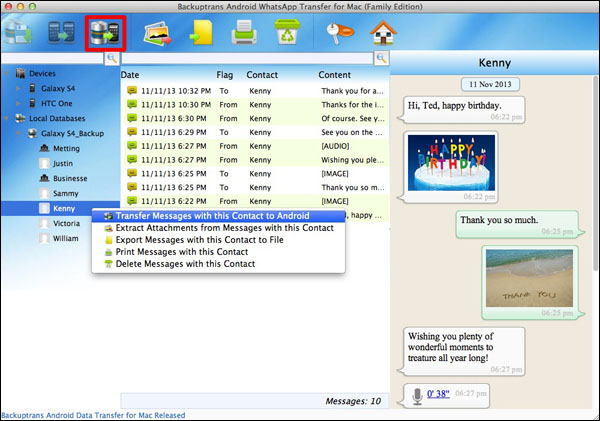The height and width of the screenshot is (421, 600).
Task: Click the backup messages to database toolbar icon
Action: pos(18,33)
